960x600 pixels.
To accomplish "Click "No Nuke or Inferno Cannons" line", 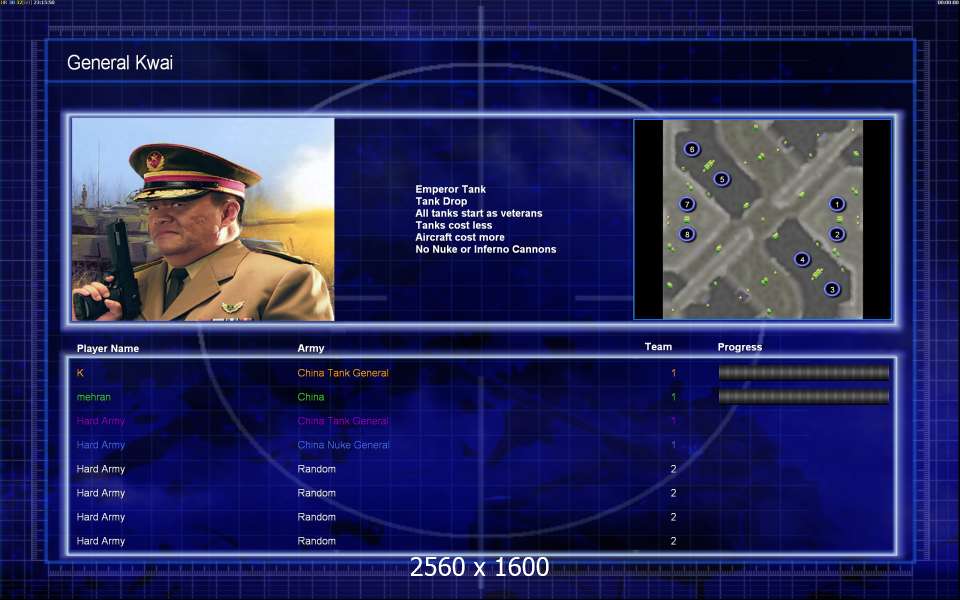I will (486, 249).
